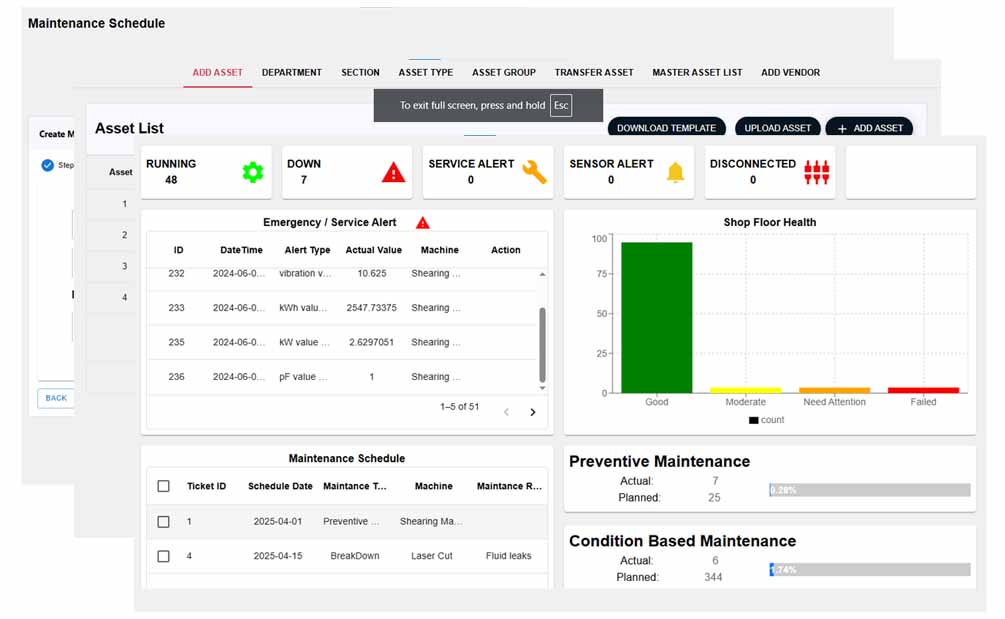Click the DOWNLOAD TEMPLATE button

pyautogui.click(x=666, y=127)
